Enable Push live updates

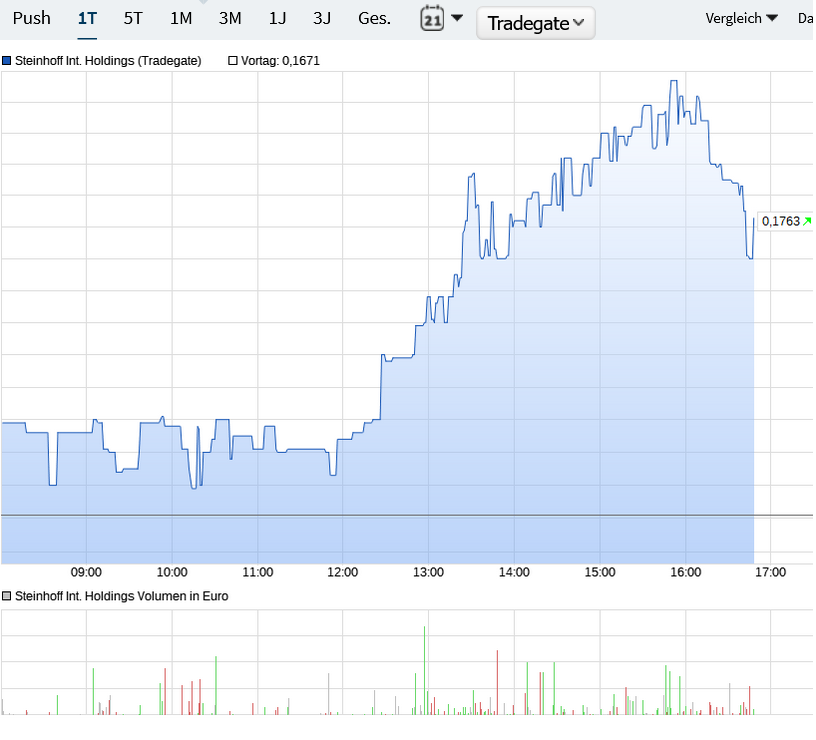click(x=31, y=17)
